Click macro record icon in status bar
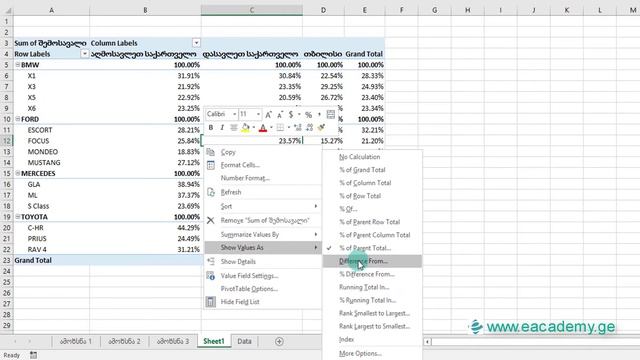The width and height of the screenshot is (640, 360). click(33, 355)
